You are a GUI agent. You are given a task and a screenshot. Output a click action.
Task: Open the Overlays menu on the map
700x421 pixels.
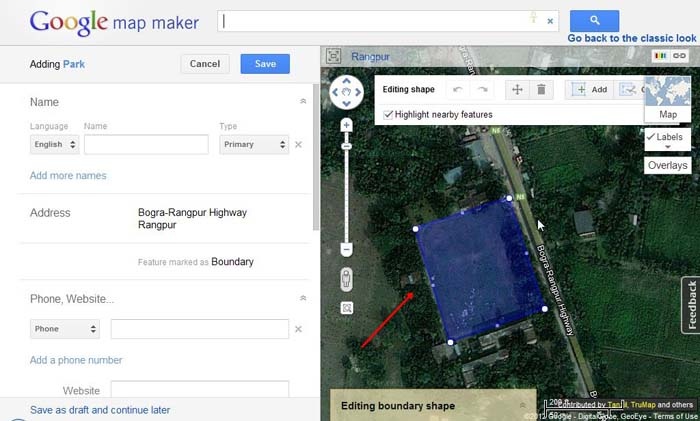[x=667, y=165]
